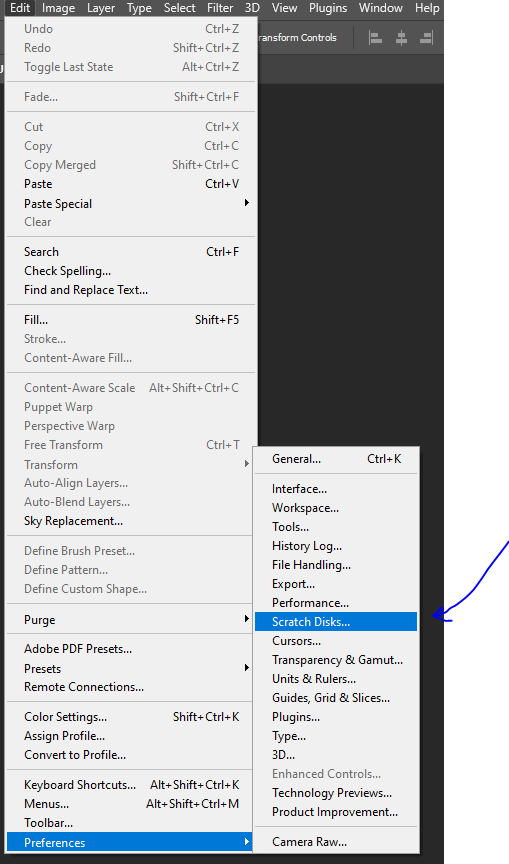Click the align right edges icon
Image resolution: width=509 pixels, height=864 pixels.
pyautogui.click(x=426, y=38)
